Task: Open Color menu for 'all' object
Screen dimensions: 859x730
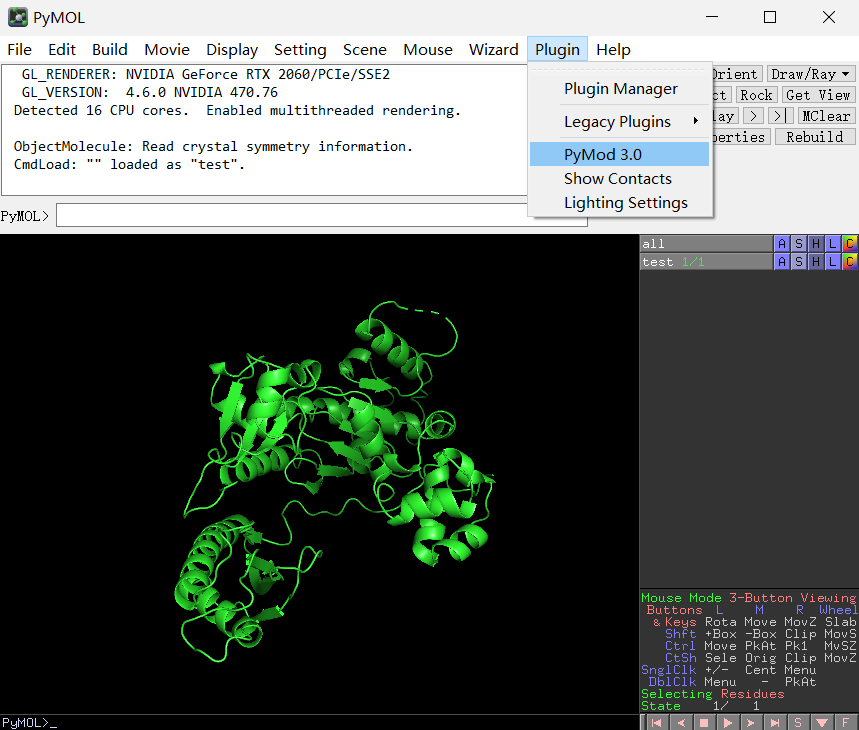Action: click(850, 244)
